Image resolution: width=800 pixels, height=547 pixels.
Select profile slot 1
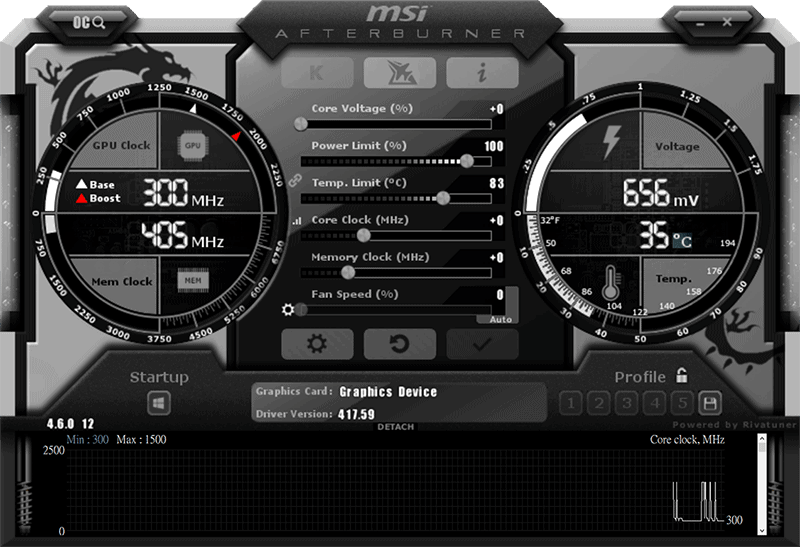[x=571, y=404]
